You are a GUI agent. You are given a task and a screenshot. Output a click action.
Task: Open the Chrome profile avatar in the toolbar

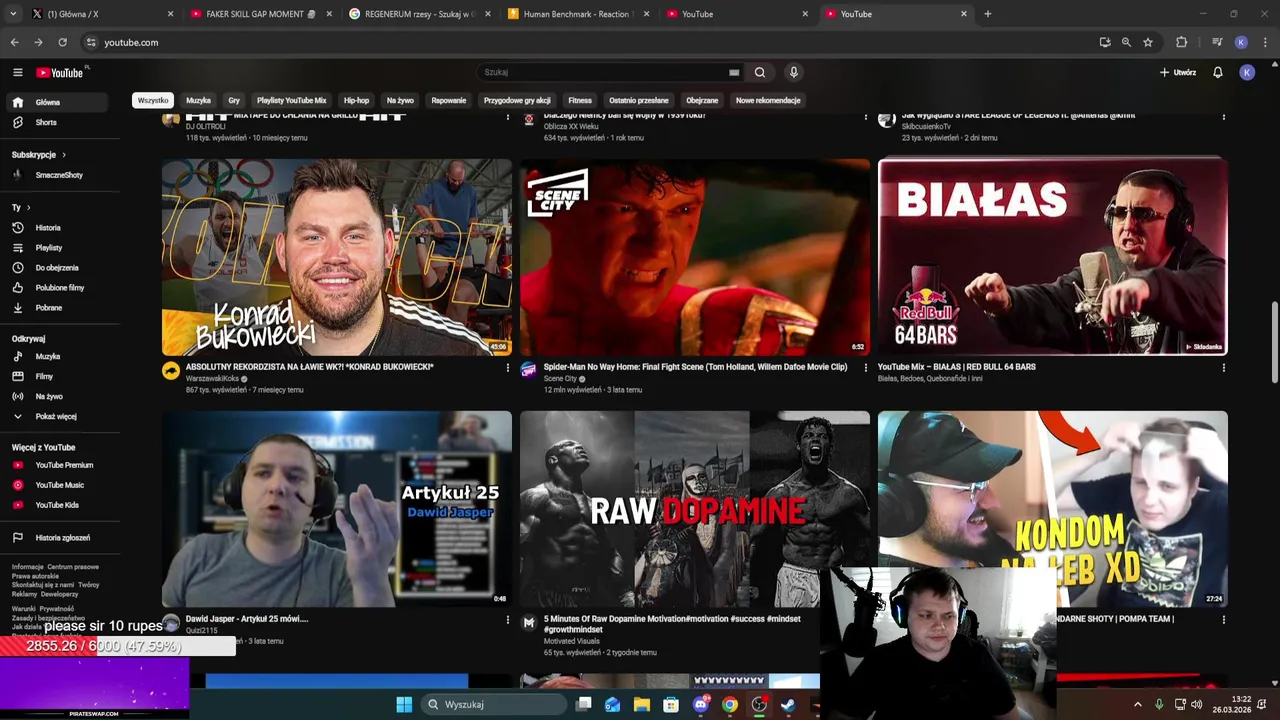[1241, 42]
